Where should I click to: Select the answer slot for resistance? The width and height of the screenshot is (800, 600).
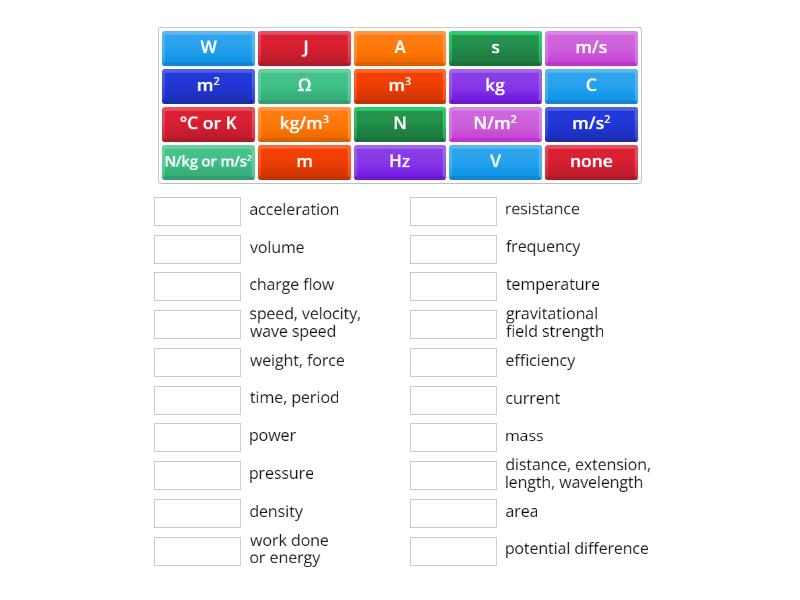[453, 210]
